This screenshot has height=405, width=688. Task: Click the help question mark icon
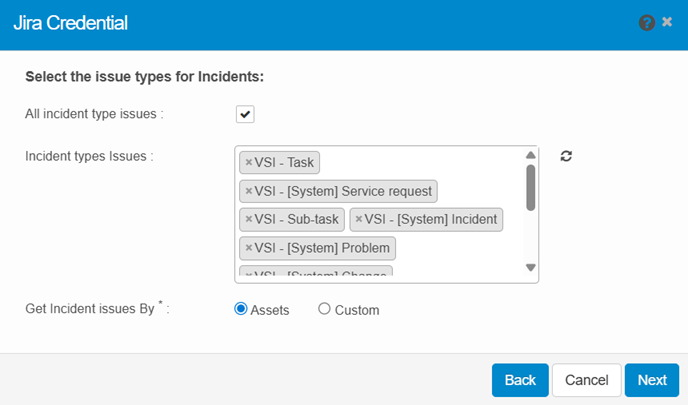click(x=647, y=22)
